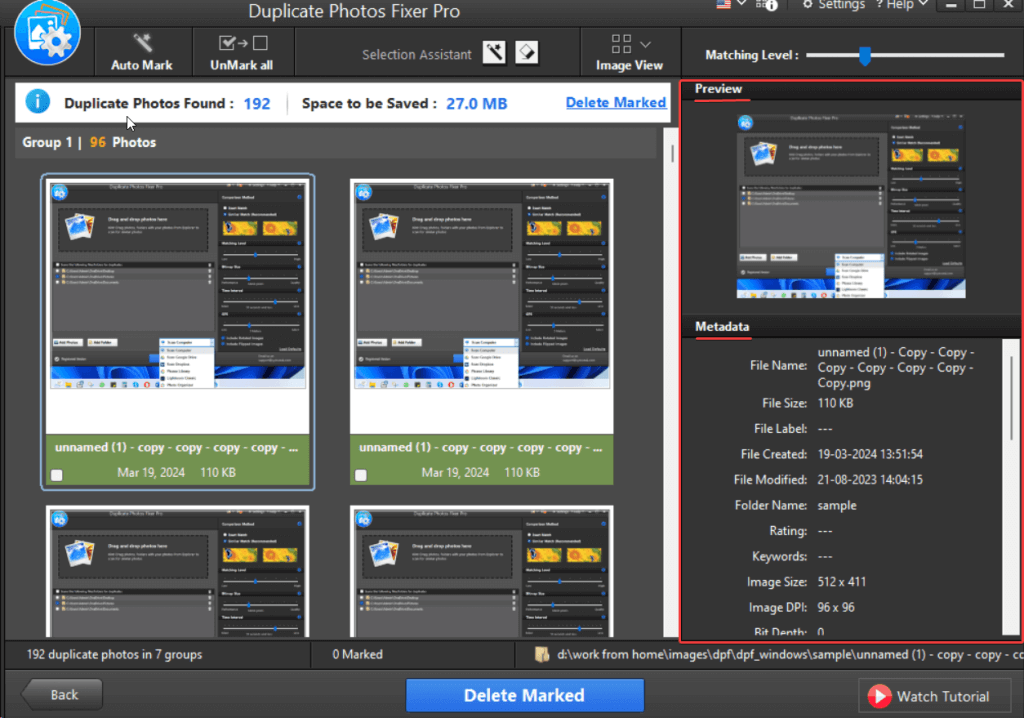Screen dimensions: 1024x718
Task: Open the Help menu
Action: 901,5
